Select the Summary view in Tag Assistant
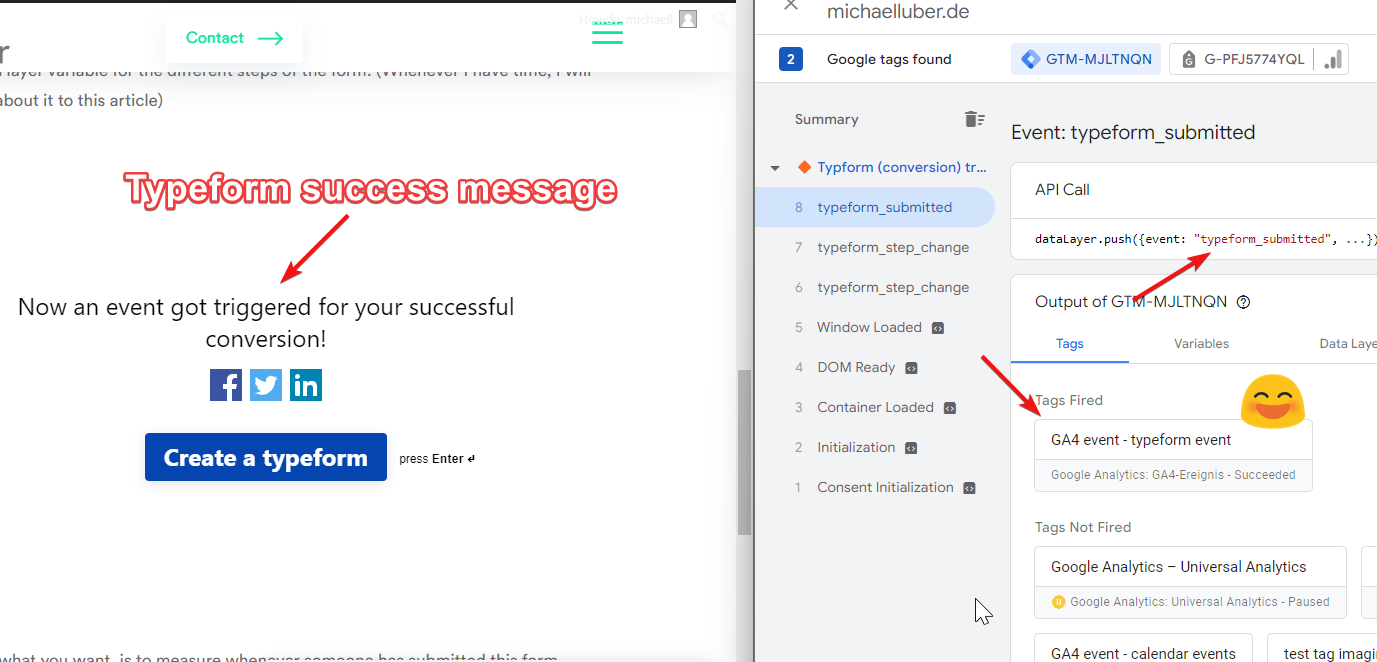This screenshot has height=662, width=1377. pyautogui.click(x=827, y=119)
